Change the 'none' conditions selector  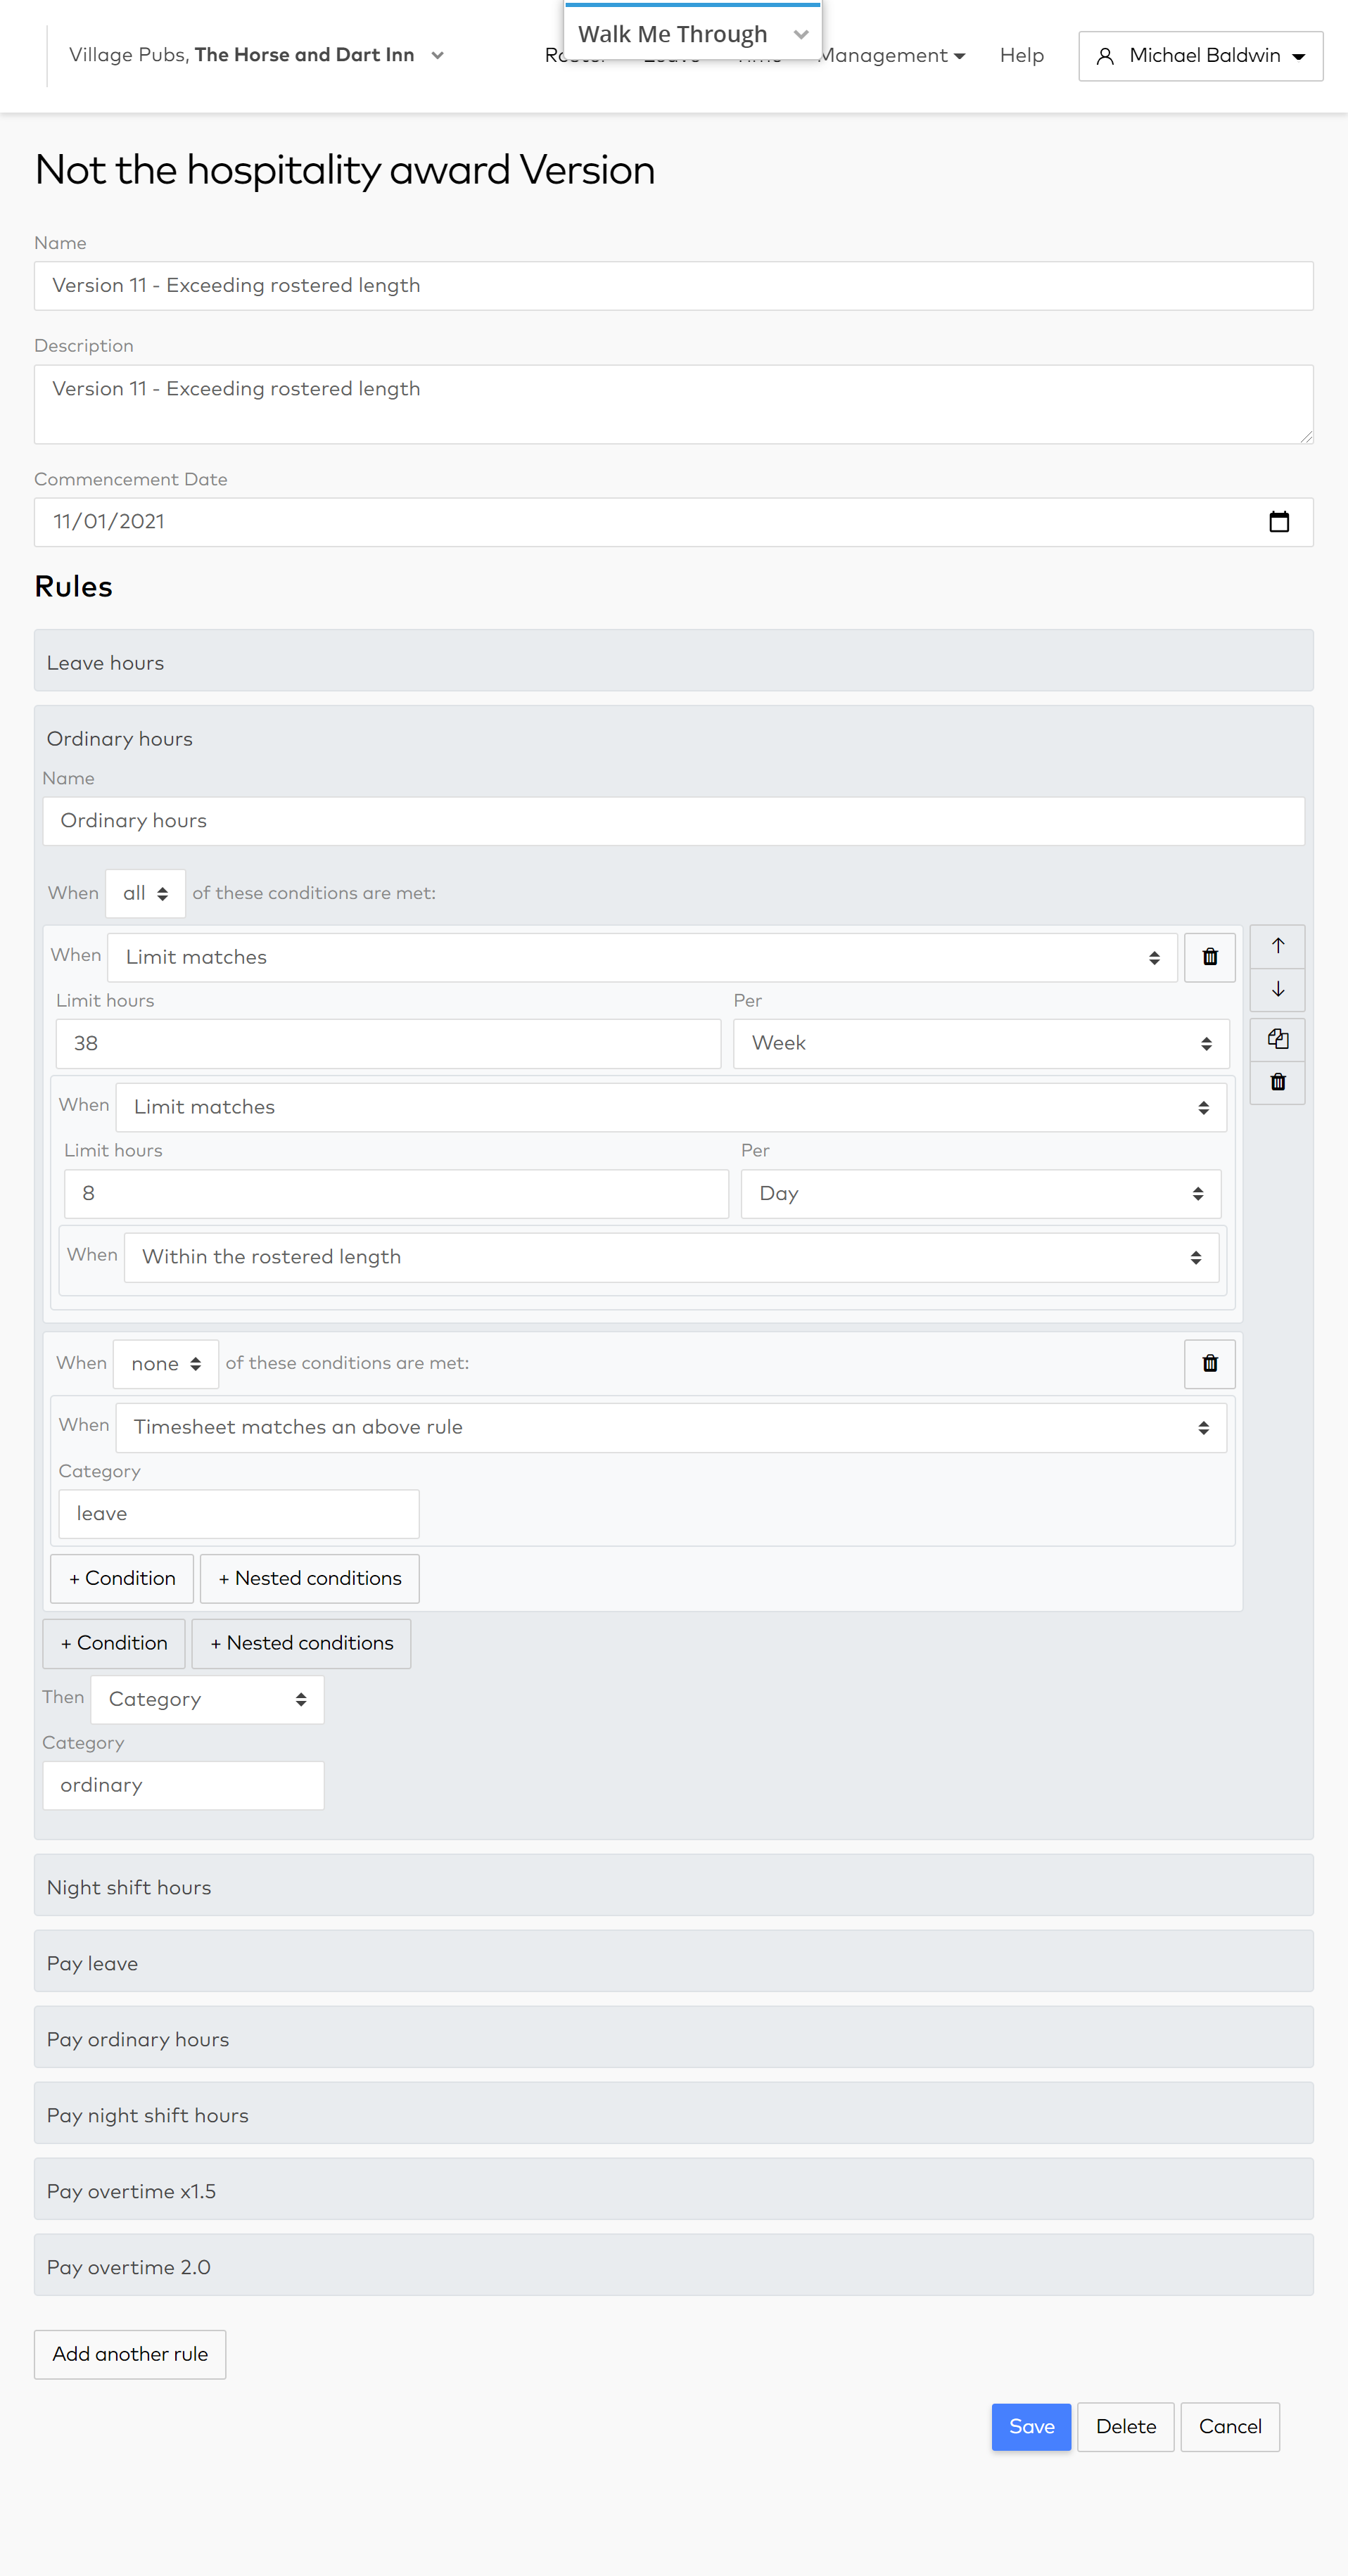coord(165,1365)
